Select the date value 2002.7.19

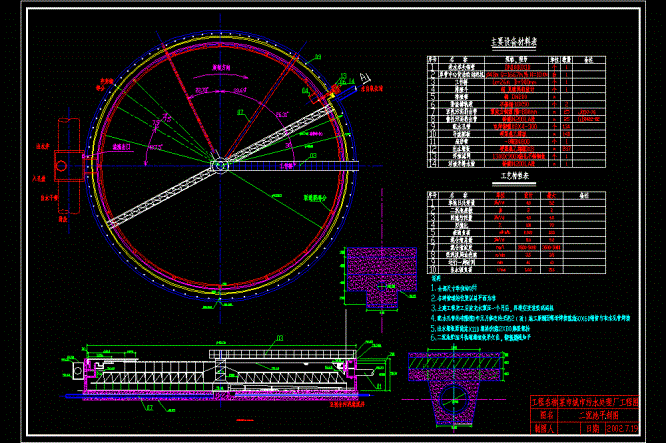click(x=622, y=428)
